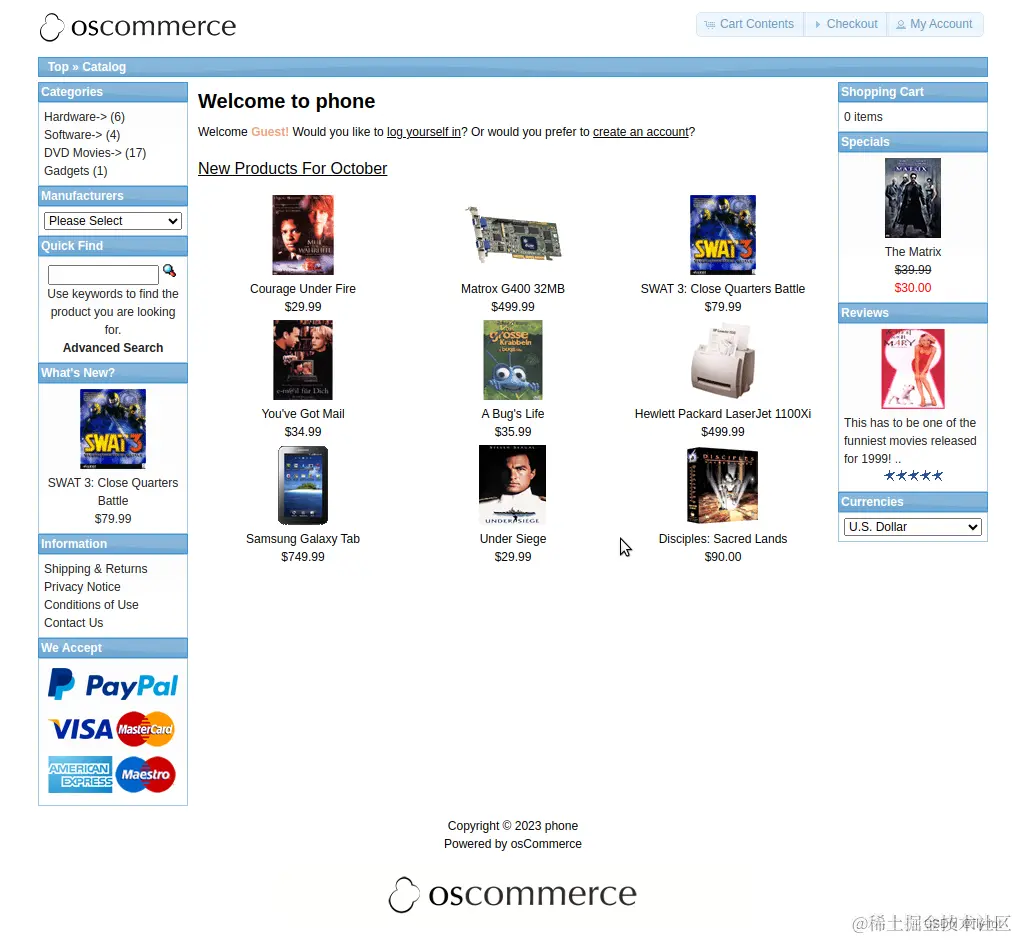Open the Under Siege product title
Screen dimensions: 1018x940
[x=513, y=539]
